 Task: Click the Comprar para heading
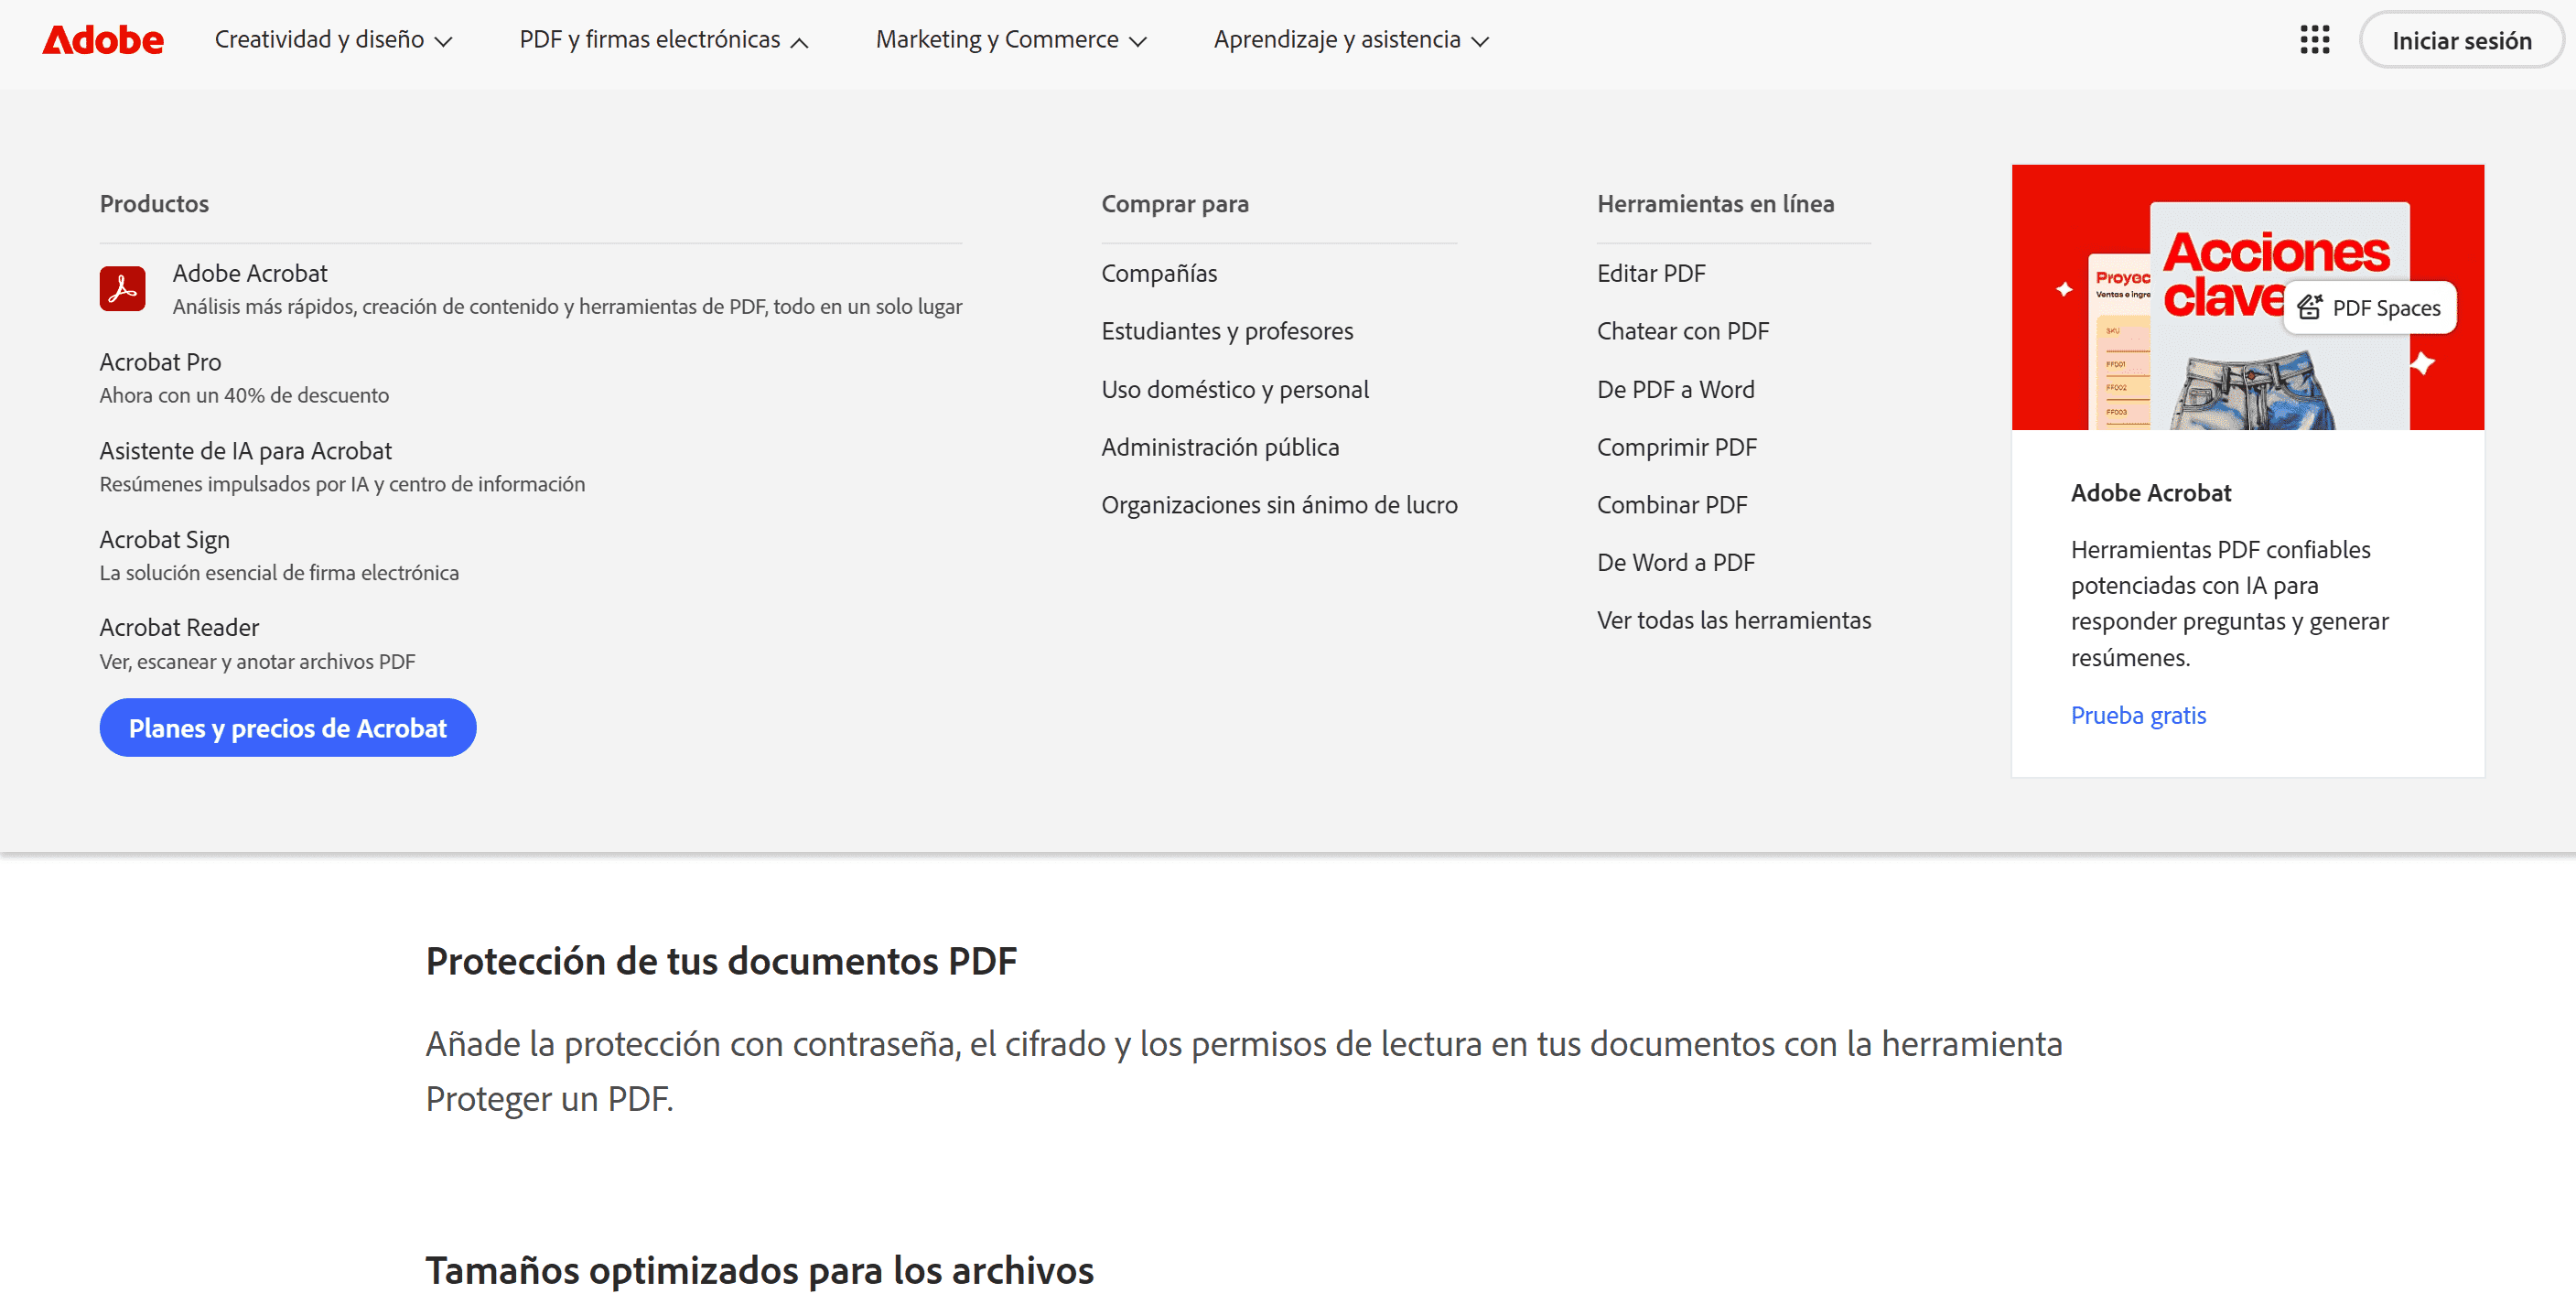tap(1175, 204)
